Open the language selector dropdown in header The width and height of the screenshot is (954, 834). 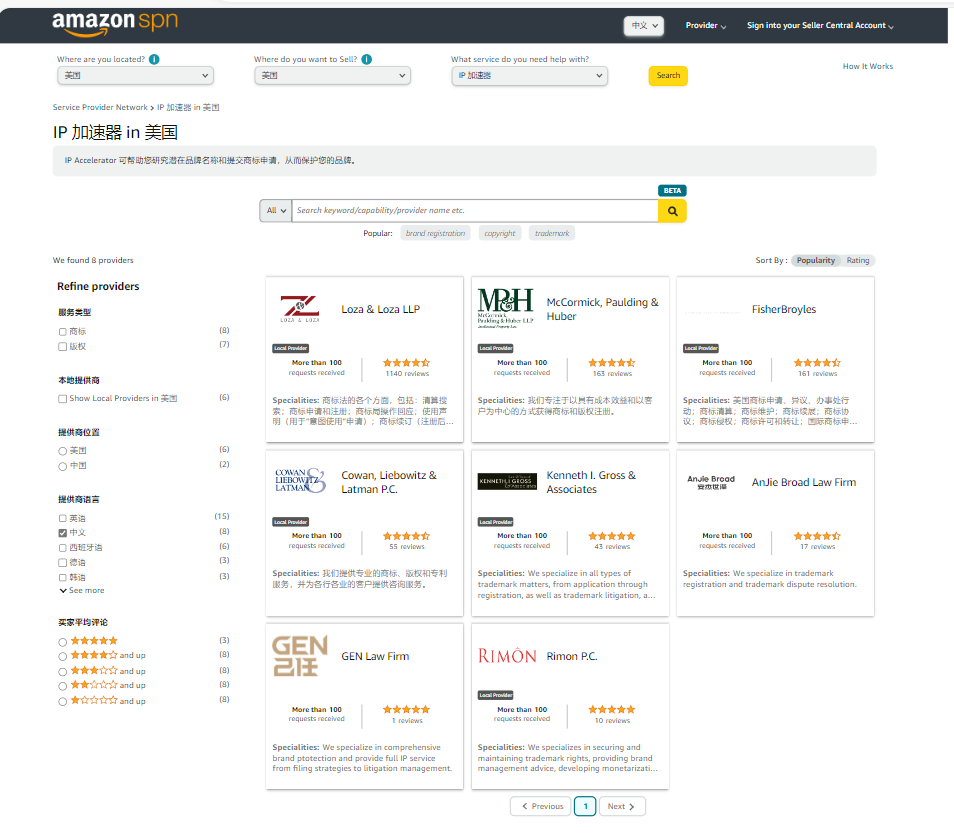[645, 26]
